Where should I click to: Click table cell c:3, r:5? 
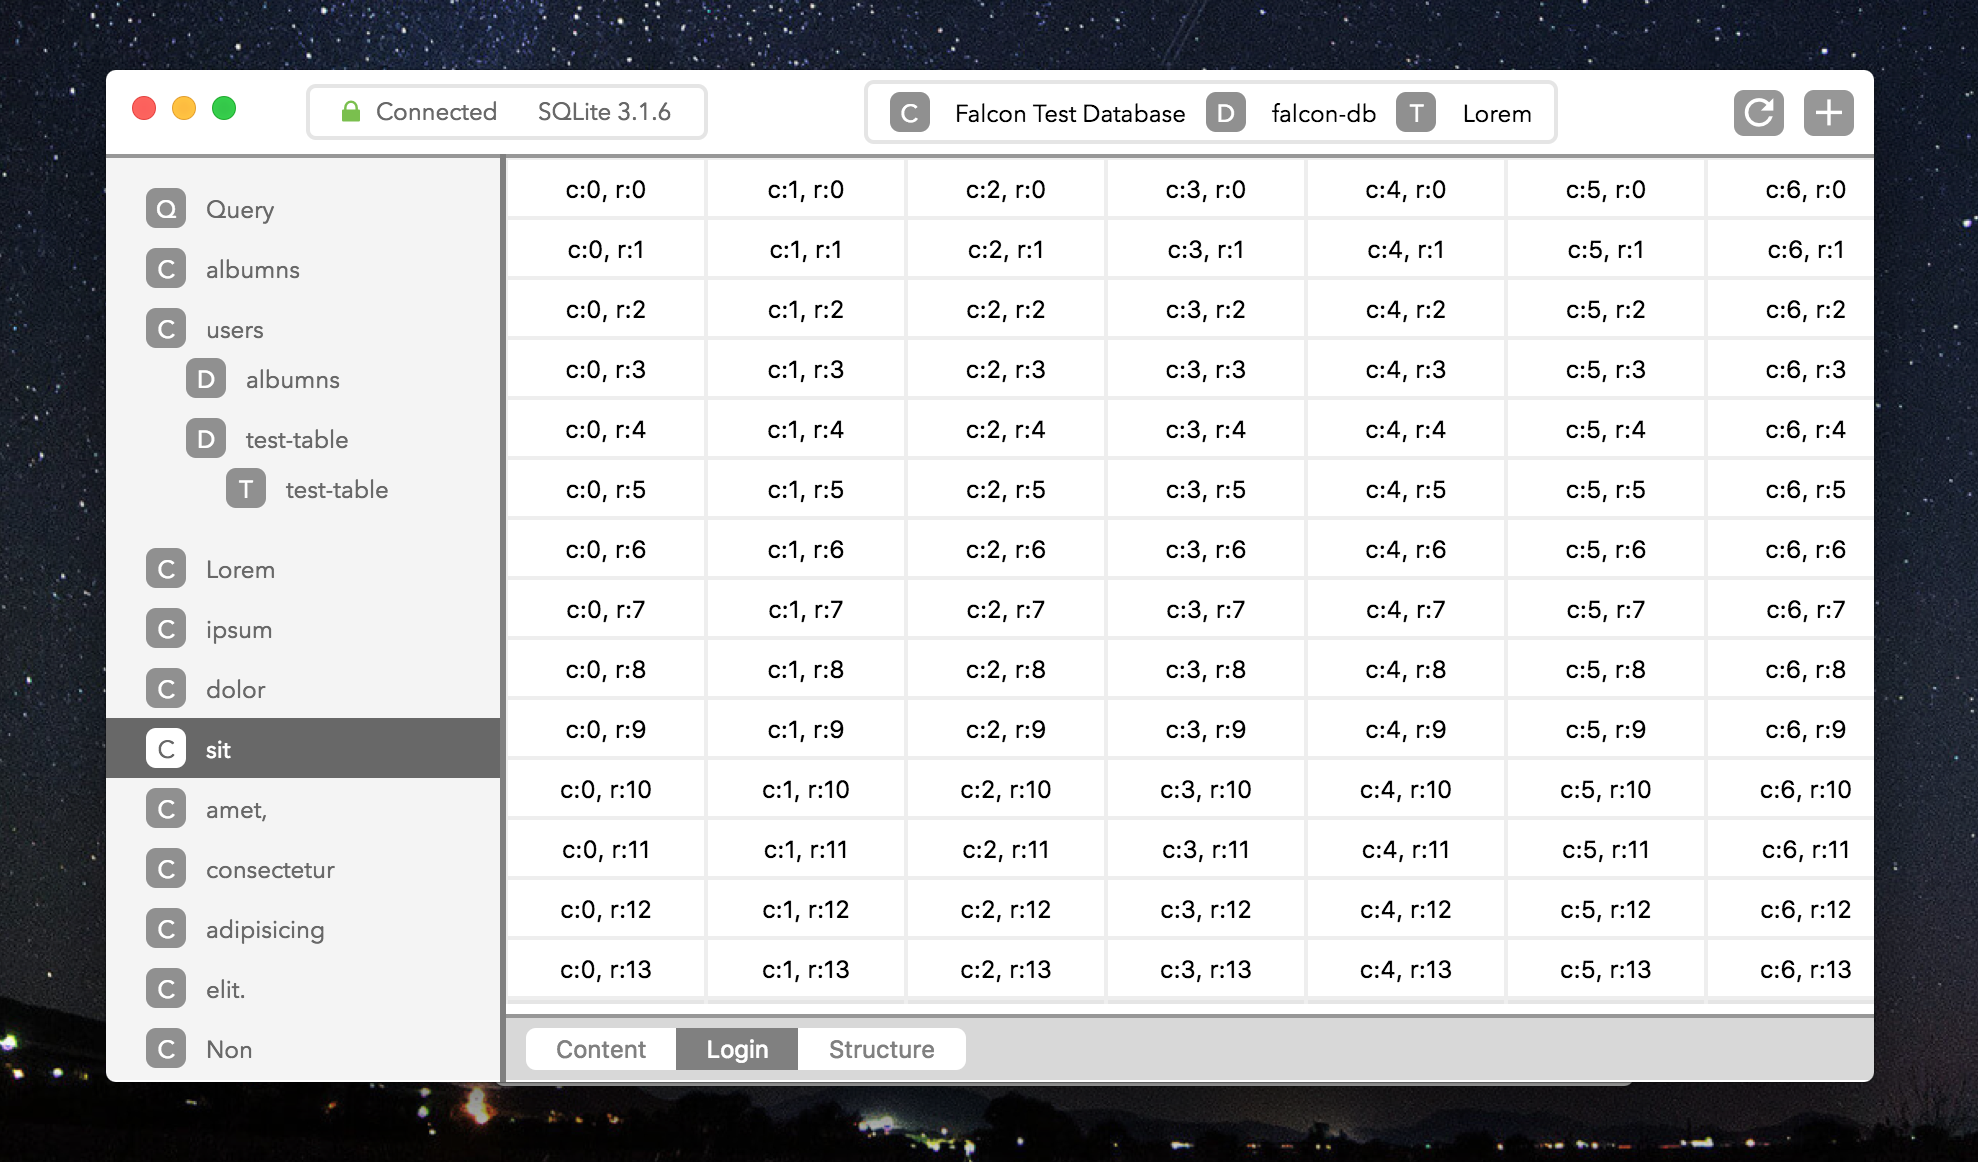(x=1205, y=489)
